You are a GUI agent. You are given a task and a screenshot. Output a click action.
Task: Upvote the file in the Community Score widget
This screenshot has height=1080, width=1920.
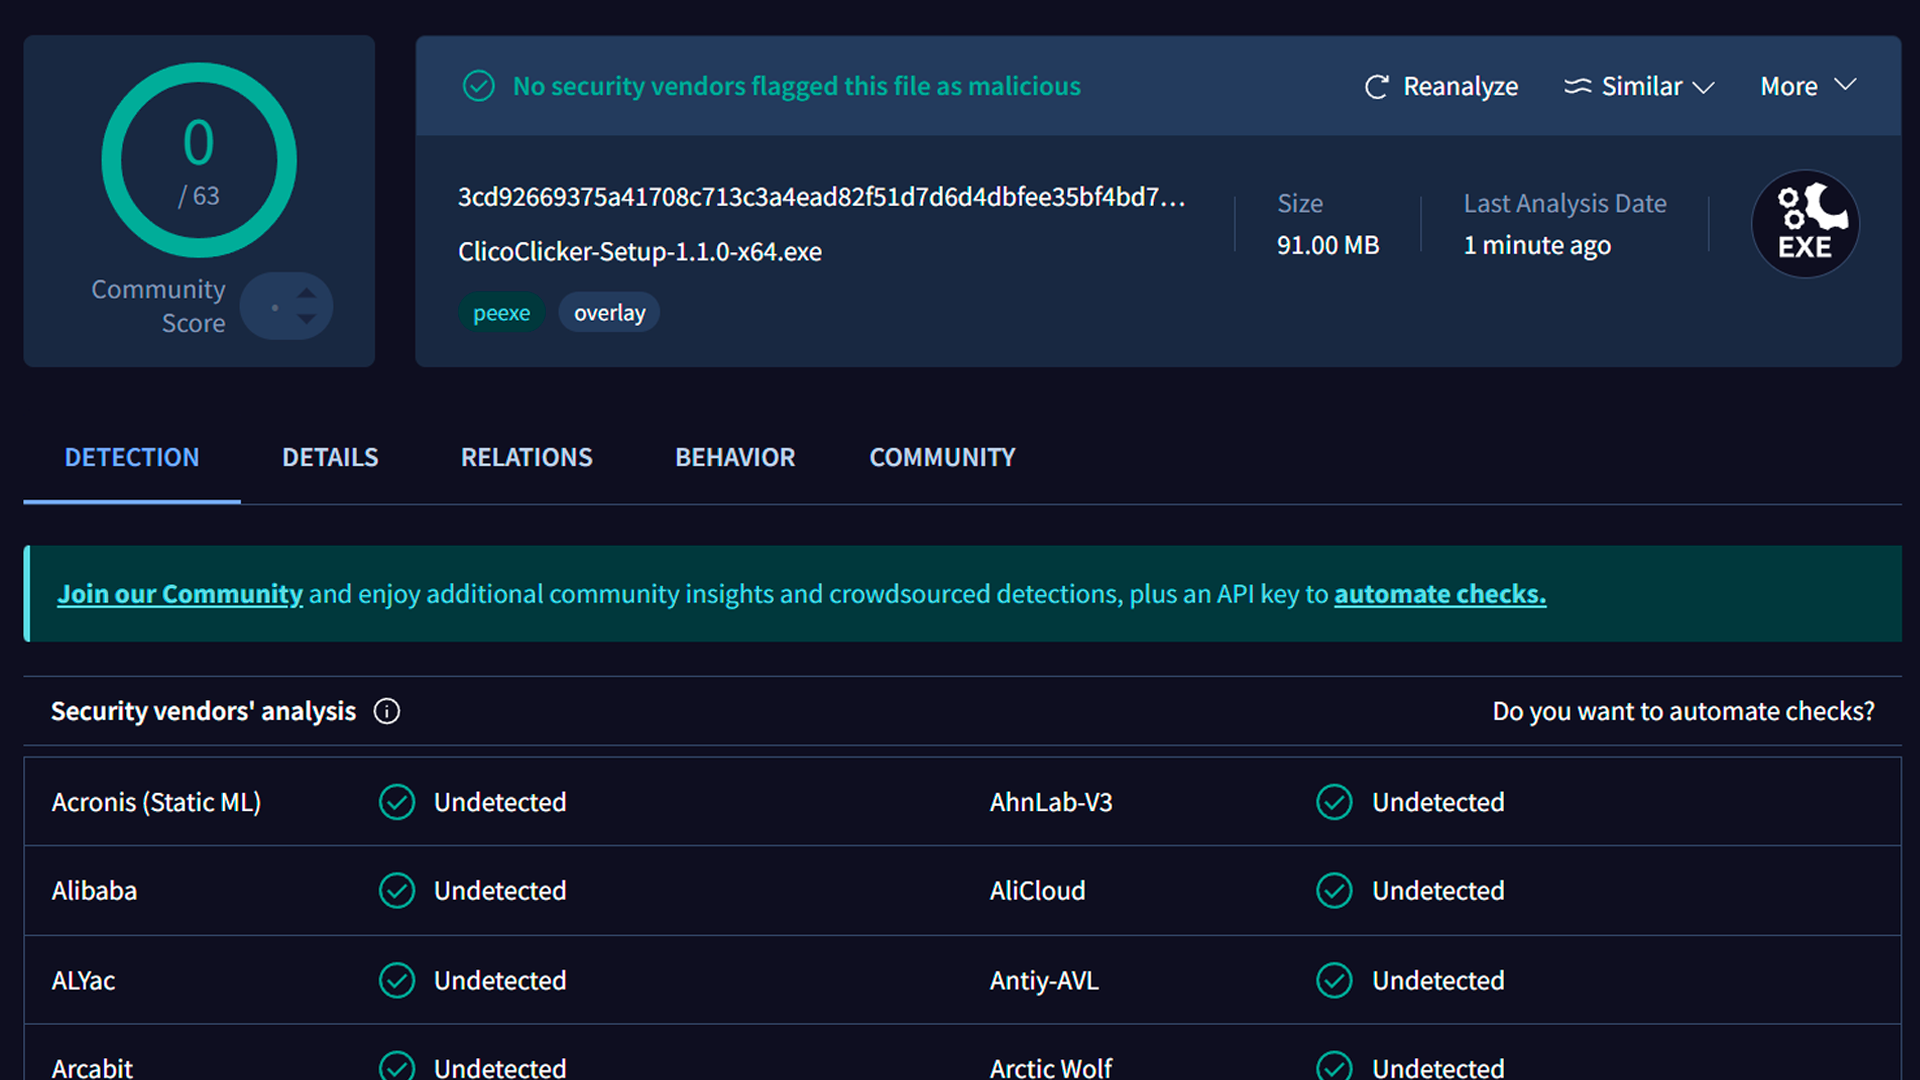(306, 294)
